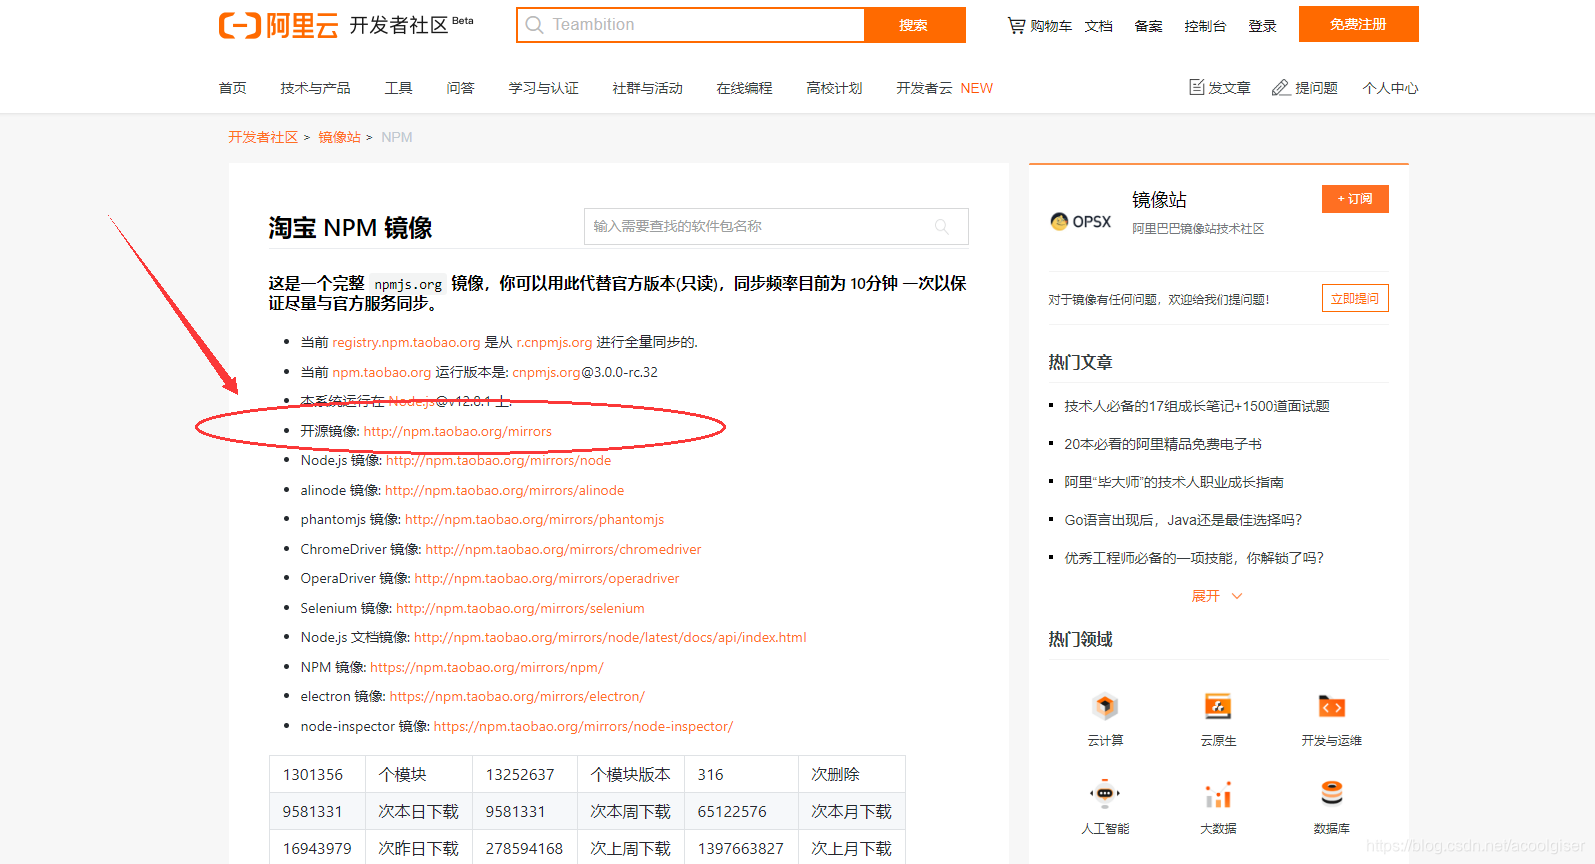Click the 购物车 link
The height and width of the screenshot is (864, 1595).
[x=1051, y=26]
